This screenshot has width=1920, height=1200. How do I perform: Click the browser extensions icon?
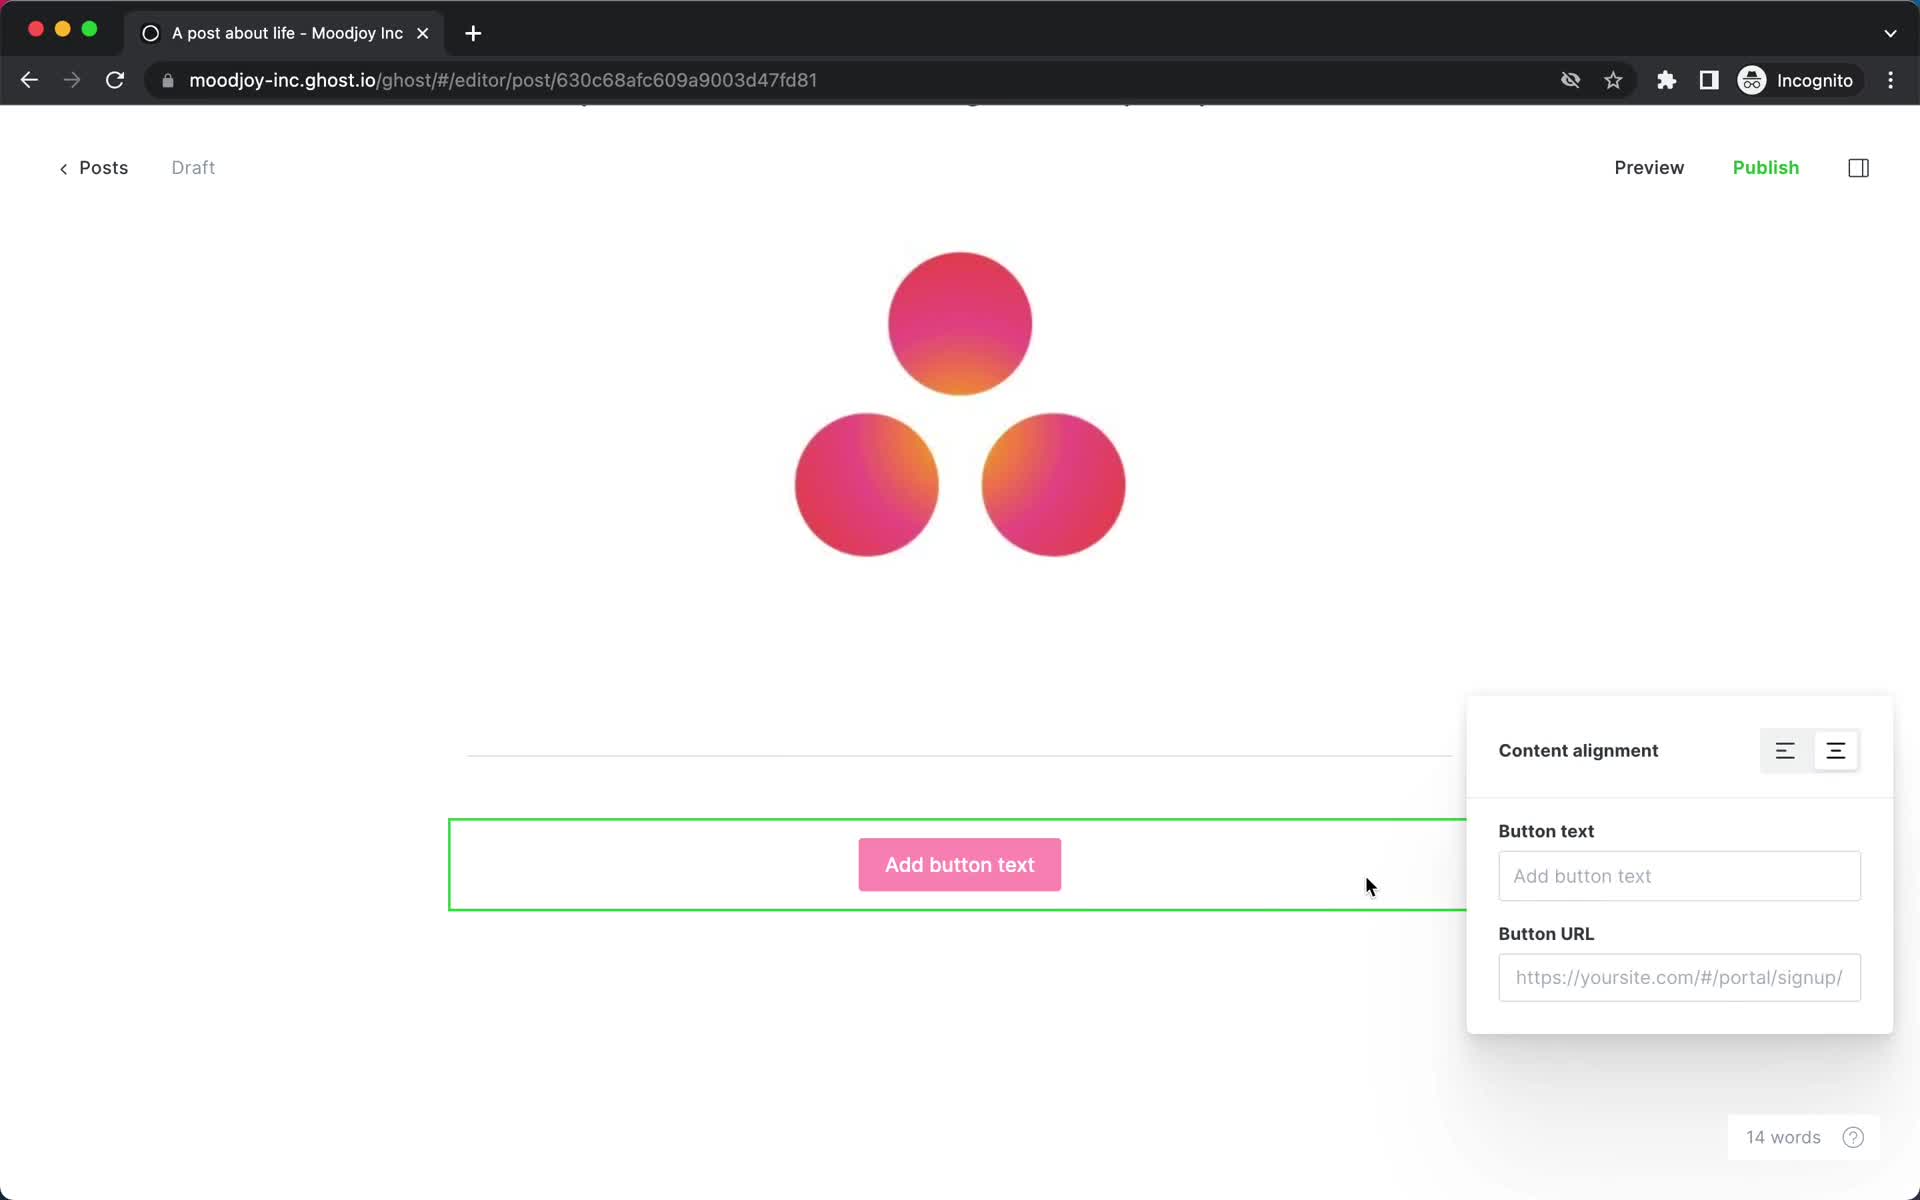(1666, 79)
